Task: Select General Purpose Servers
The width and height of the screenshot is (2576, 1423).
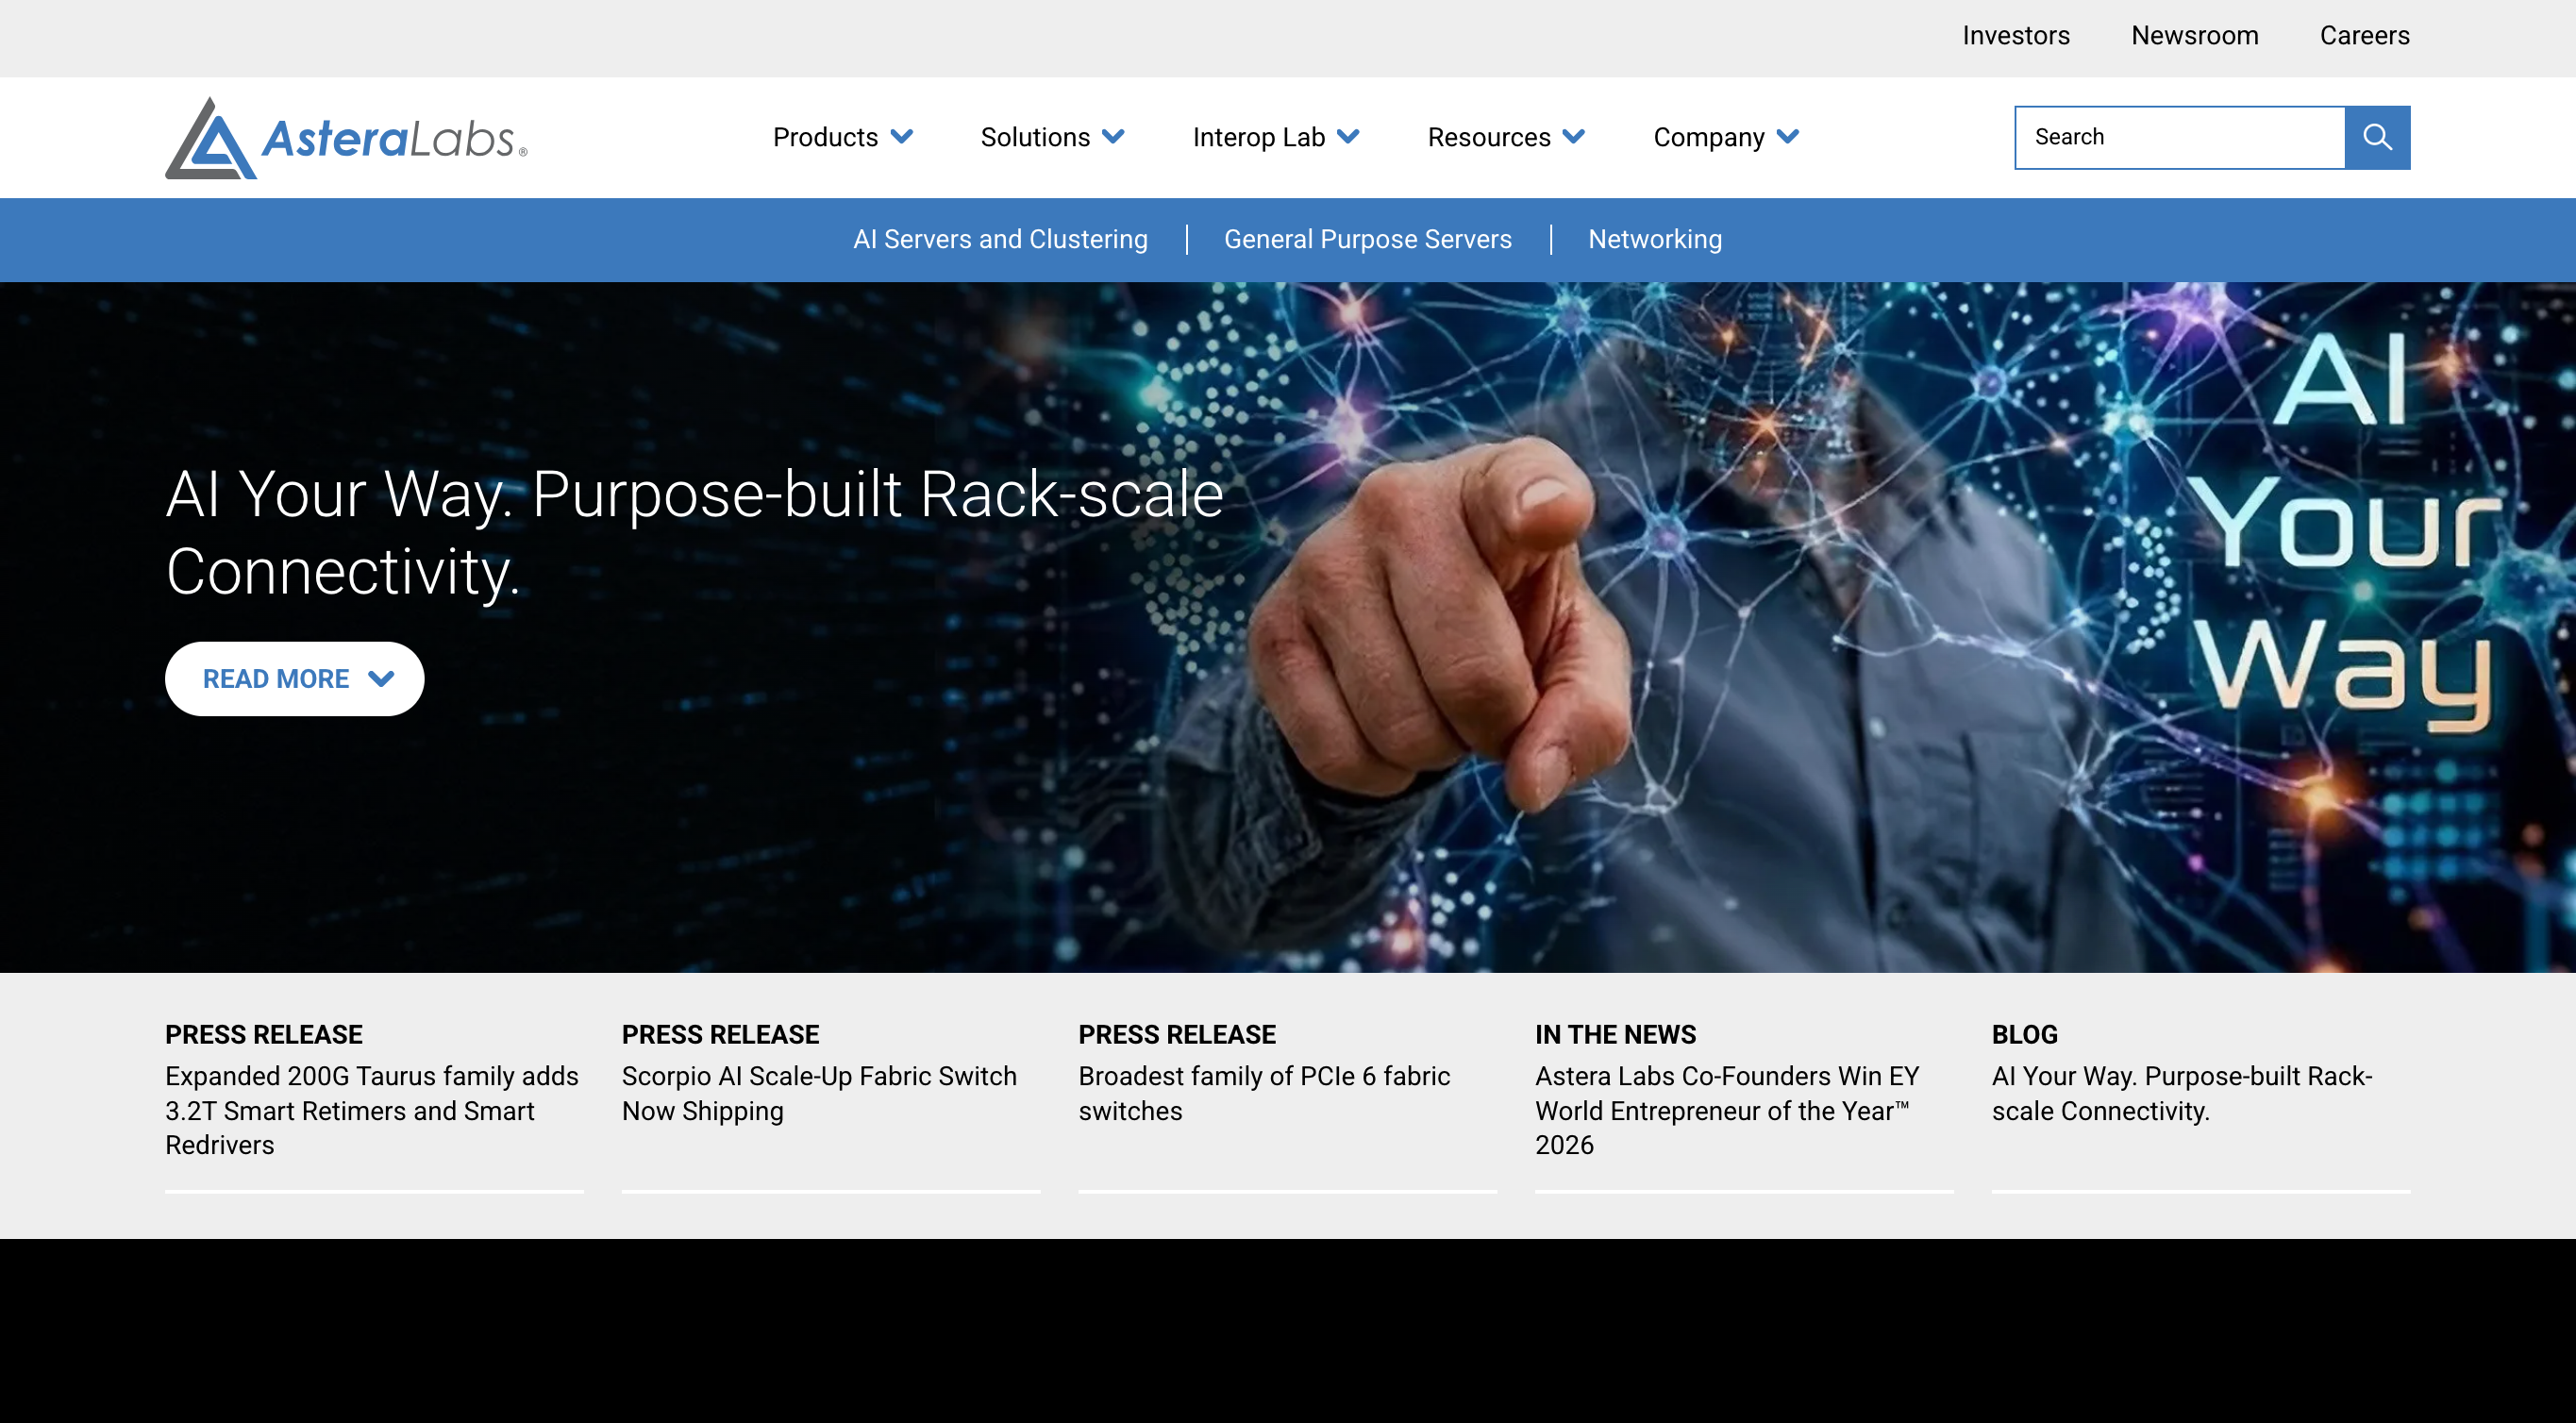Action: coord(1368,239)
